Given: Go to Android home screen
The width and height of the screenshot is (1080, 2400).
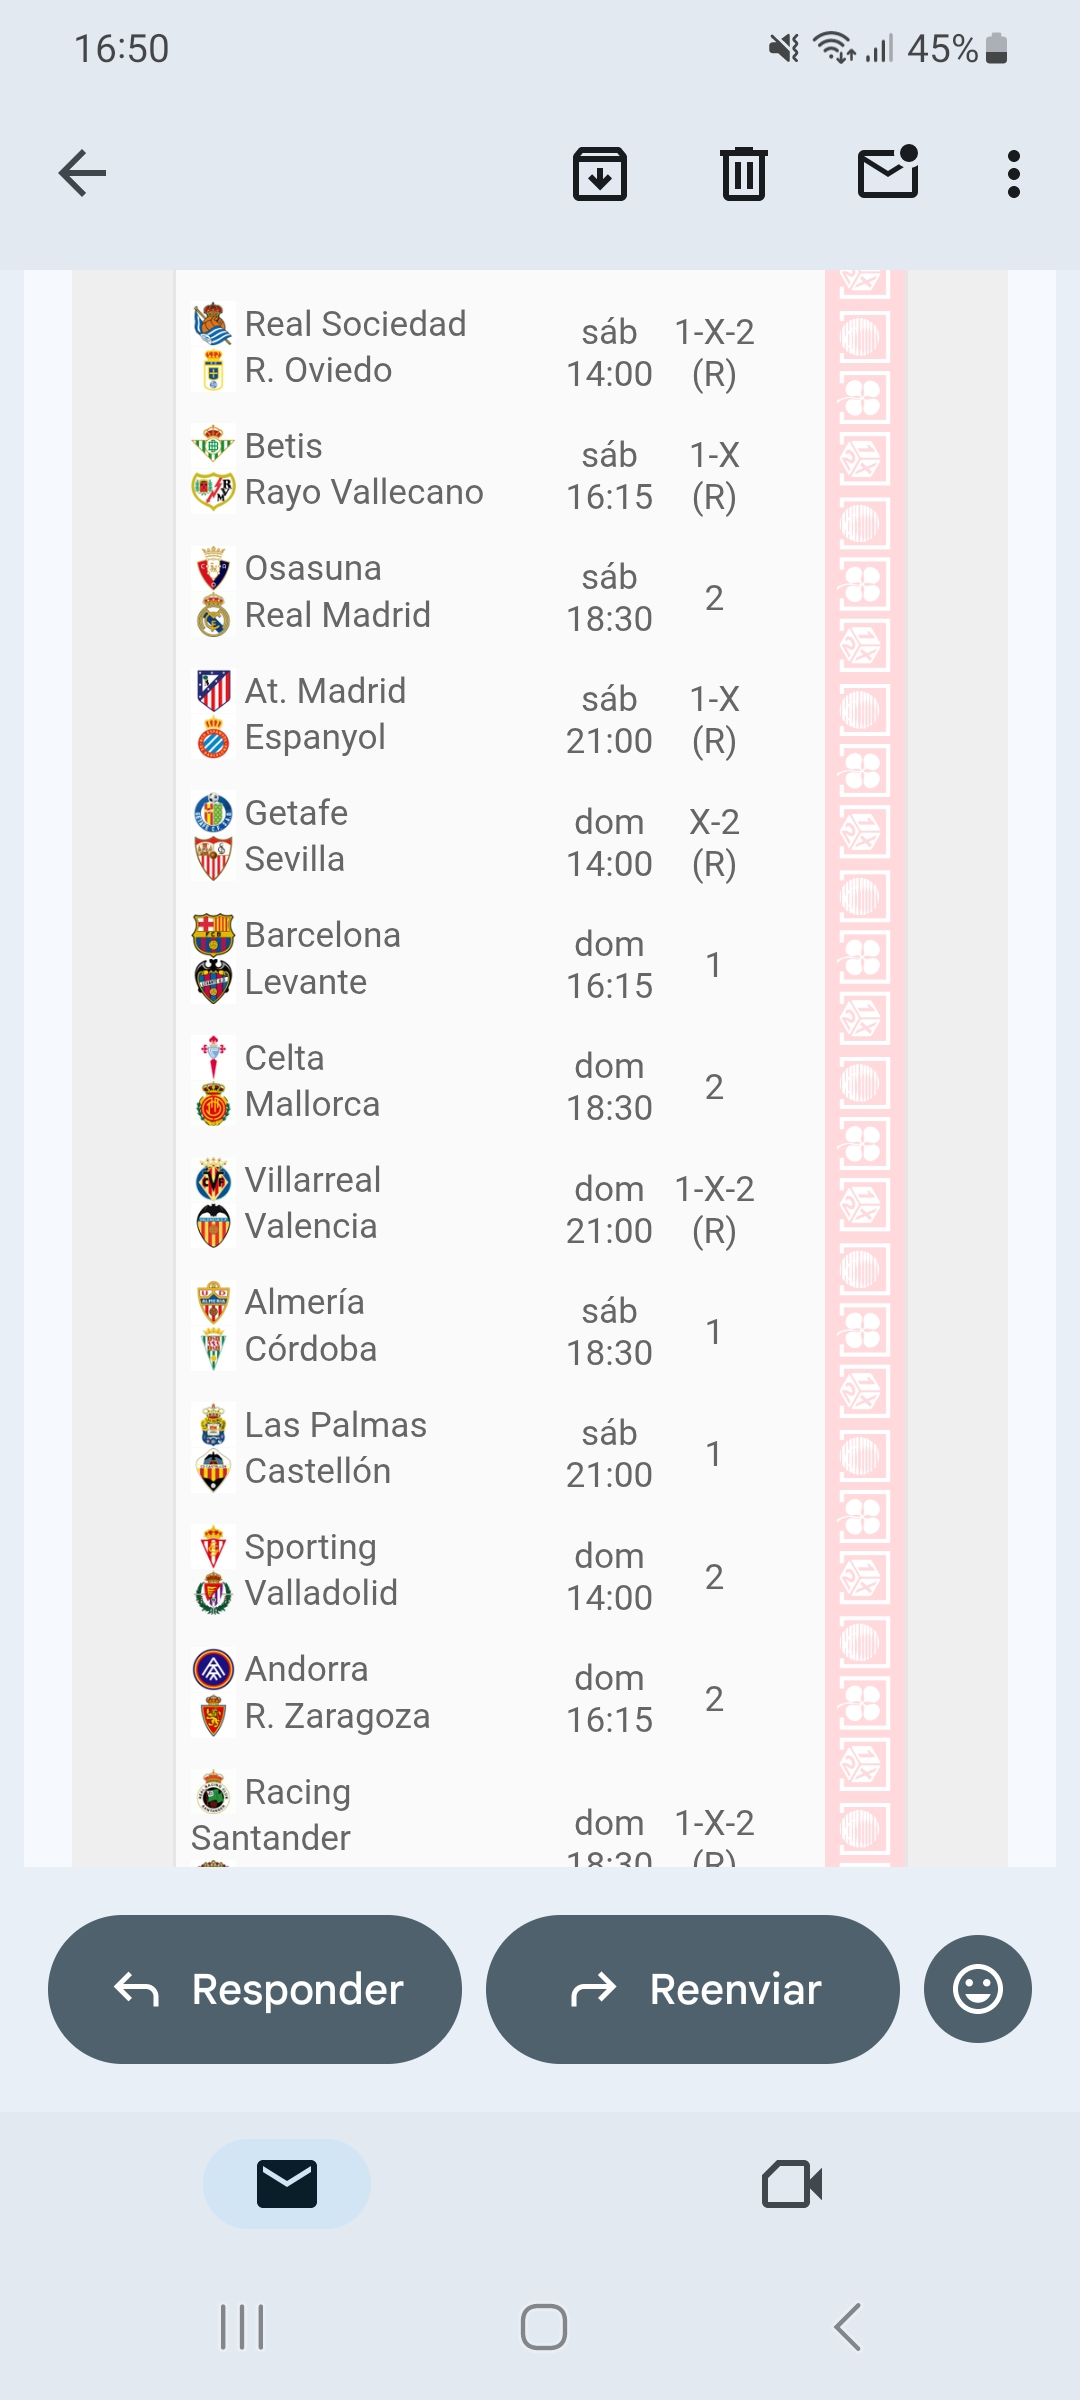Looking at the screenshot, I should [x=543, y=2327].
